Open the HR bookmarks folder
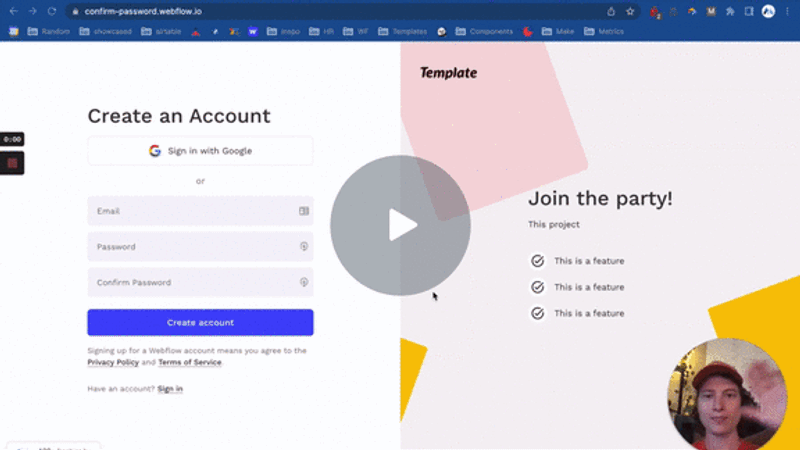This screenshot has width=800, height=450. click(321, 32)
